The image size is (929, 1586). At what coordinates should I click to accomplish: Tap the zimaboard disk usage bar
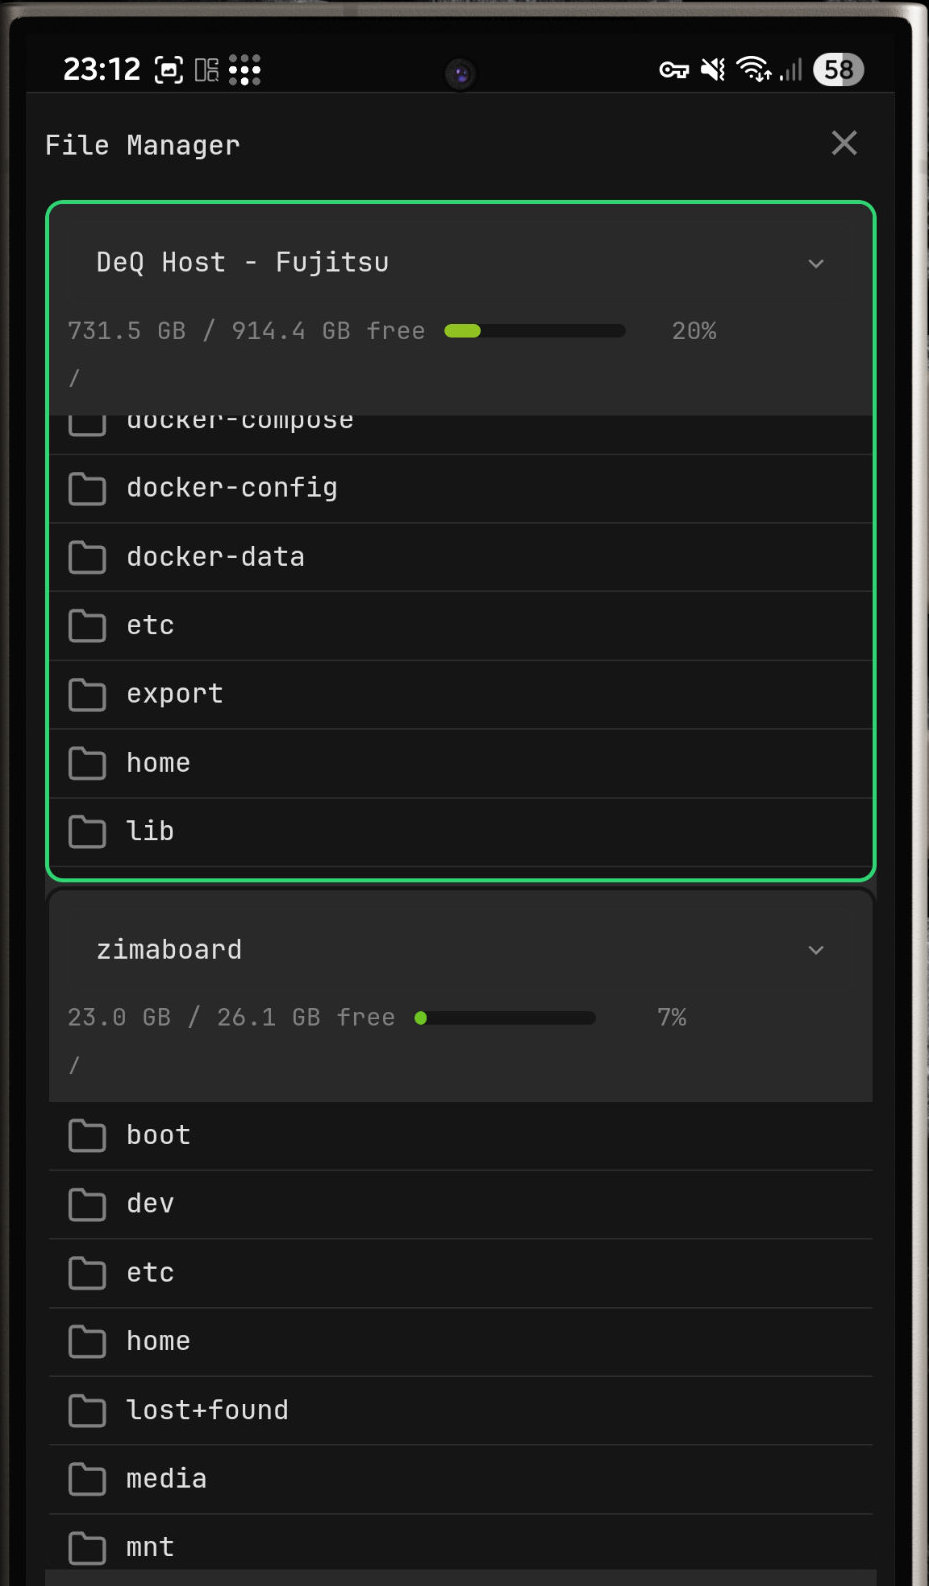(x=506, y=1017)
